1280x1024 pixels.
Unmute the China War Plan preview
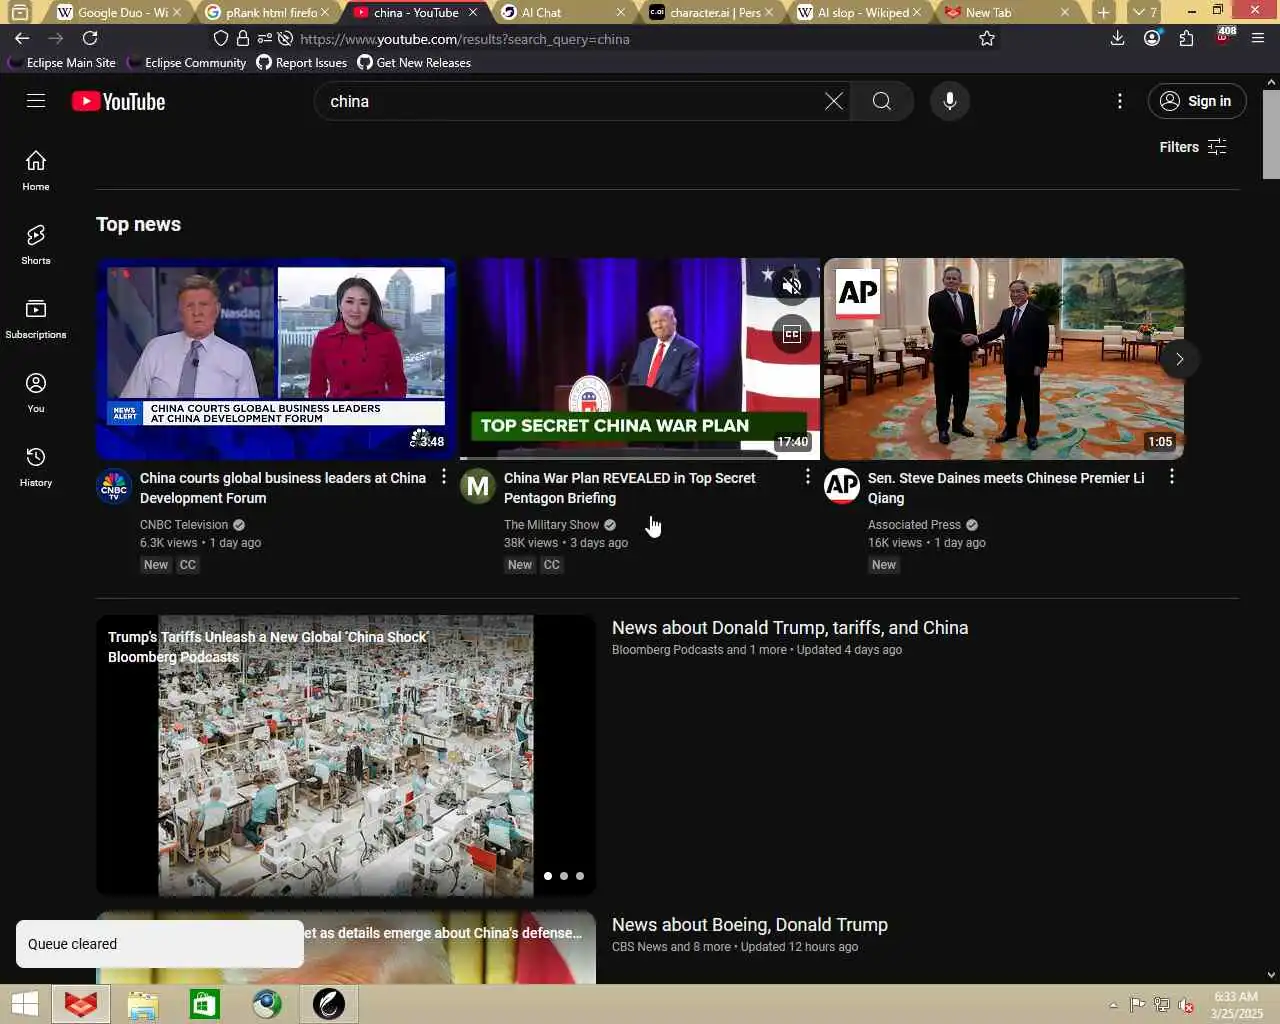(792, 286)
